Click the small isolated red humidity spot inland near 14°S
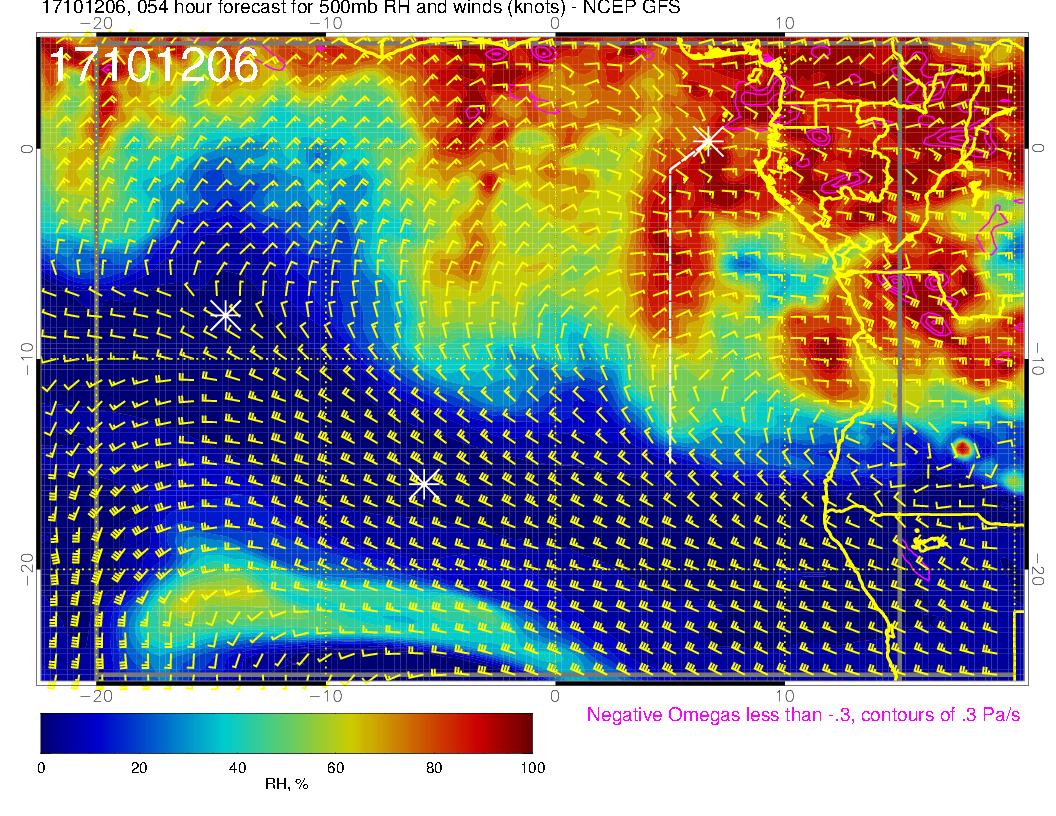The width and height of the screenshot is (1056, 816). click(x=962, y=448)
